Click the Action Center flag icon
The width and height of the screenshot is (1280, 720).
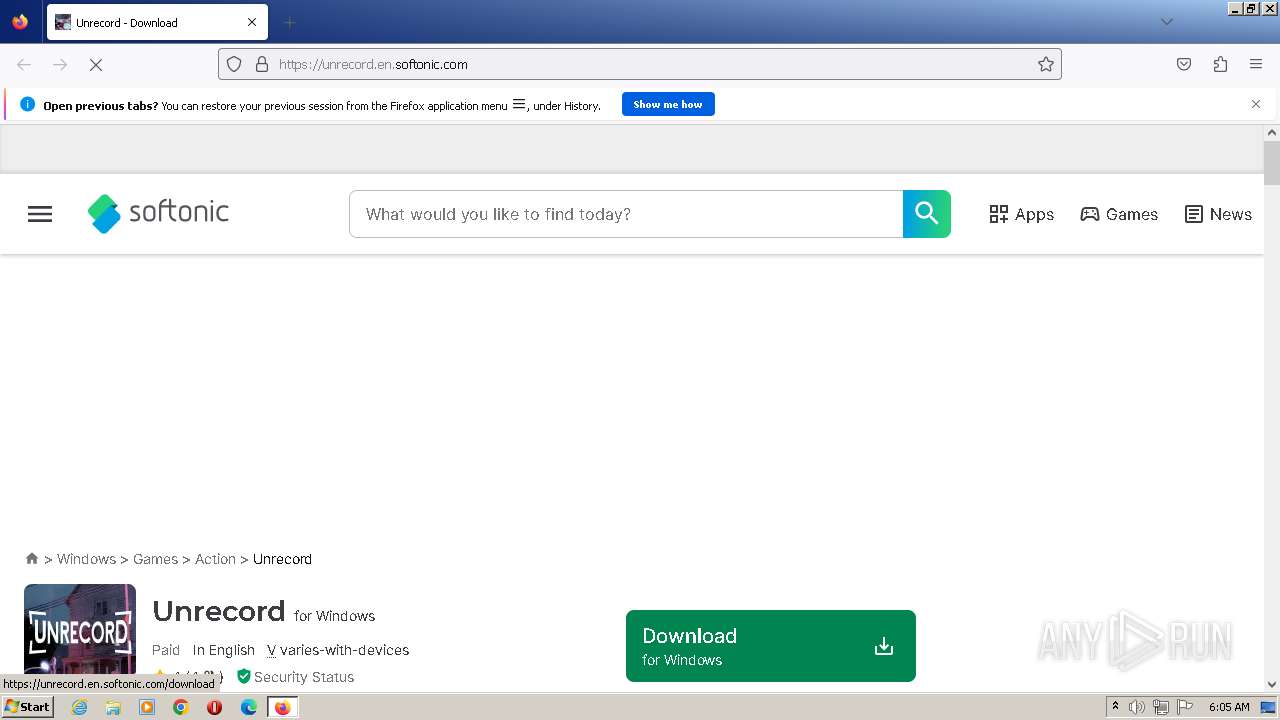pos(1185,707)
